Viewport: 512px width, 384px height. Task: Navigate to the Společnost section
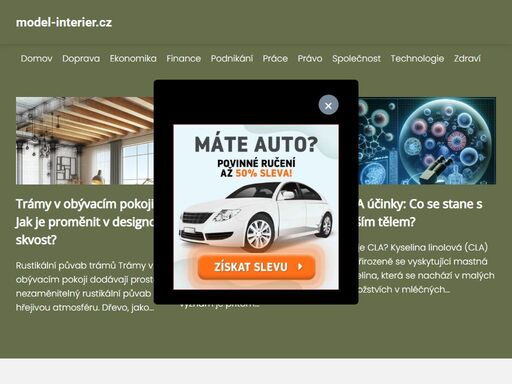[x=356, y=59]
